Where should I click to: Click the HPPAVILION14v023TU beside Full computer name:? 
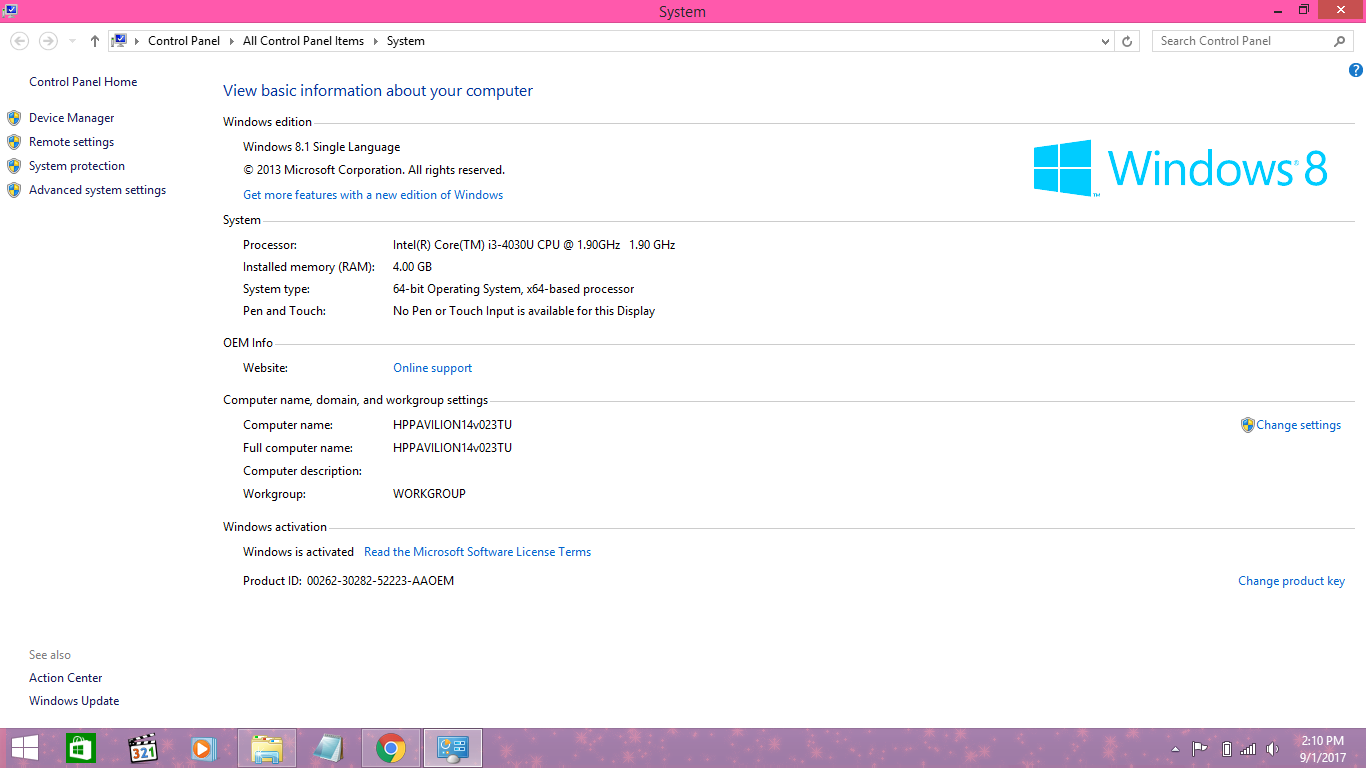pyautogui.click(x=453, y=448)
